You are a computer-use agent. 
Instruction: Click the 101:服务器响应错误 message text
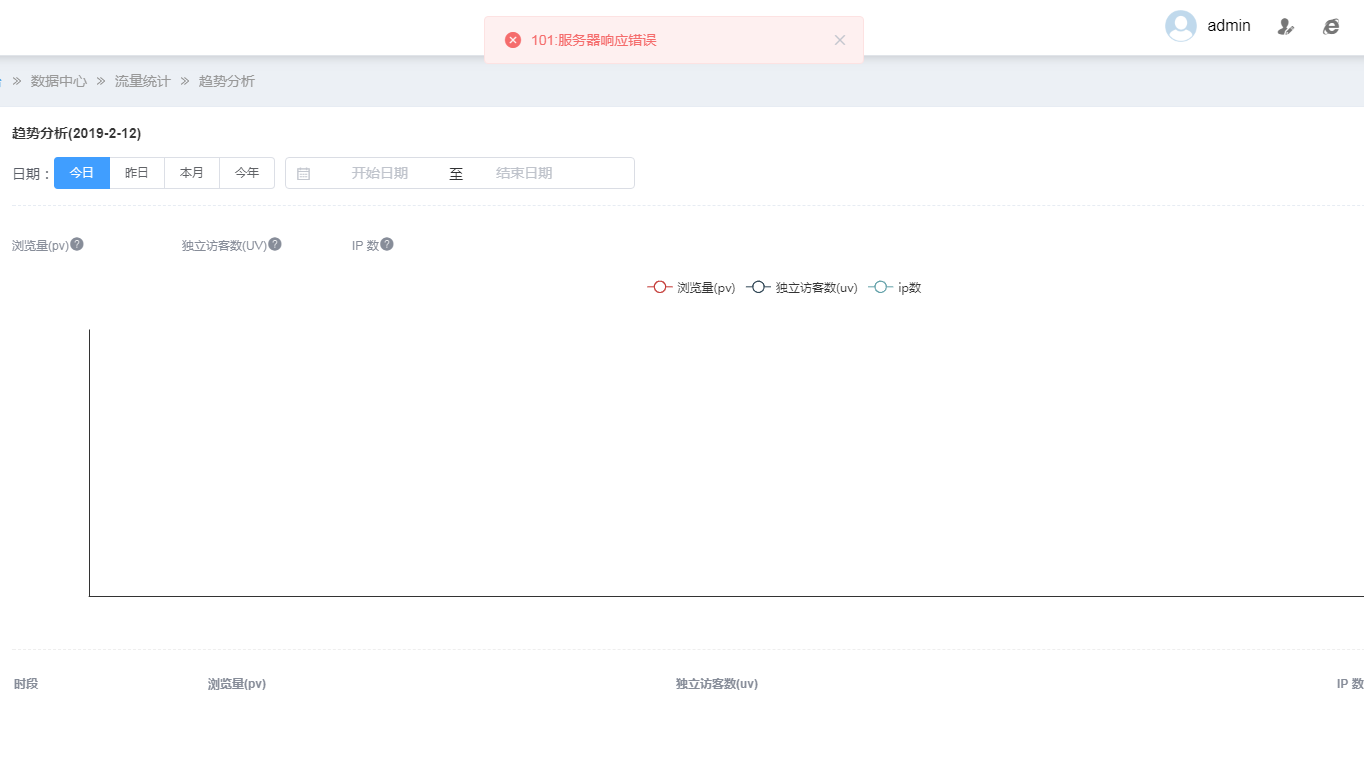pos(594,40)
